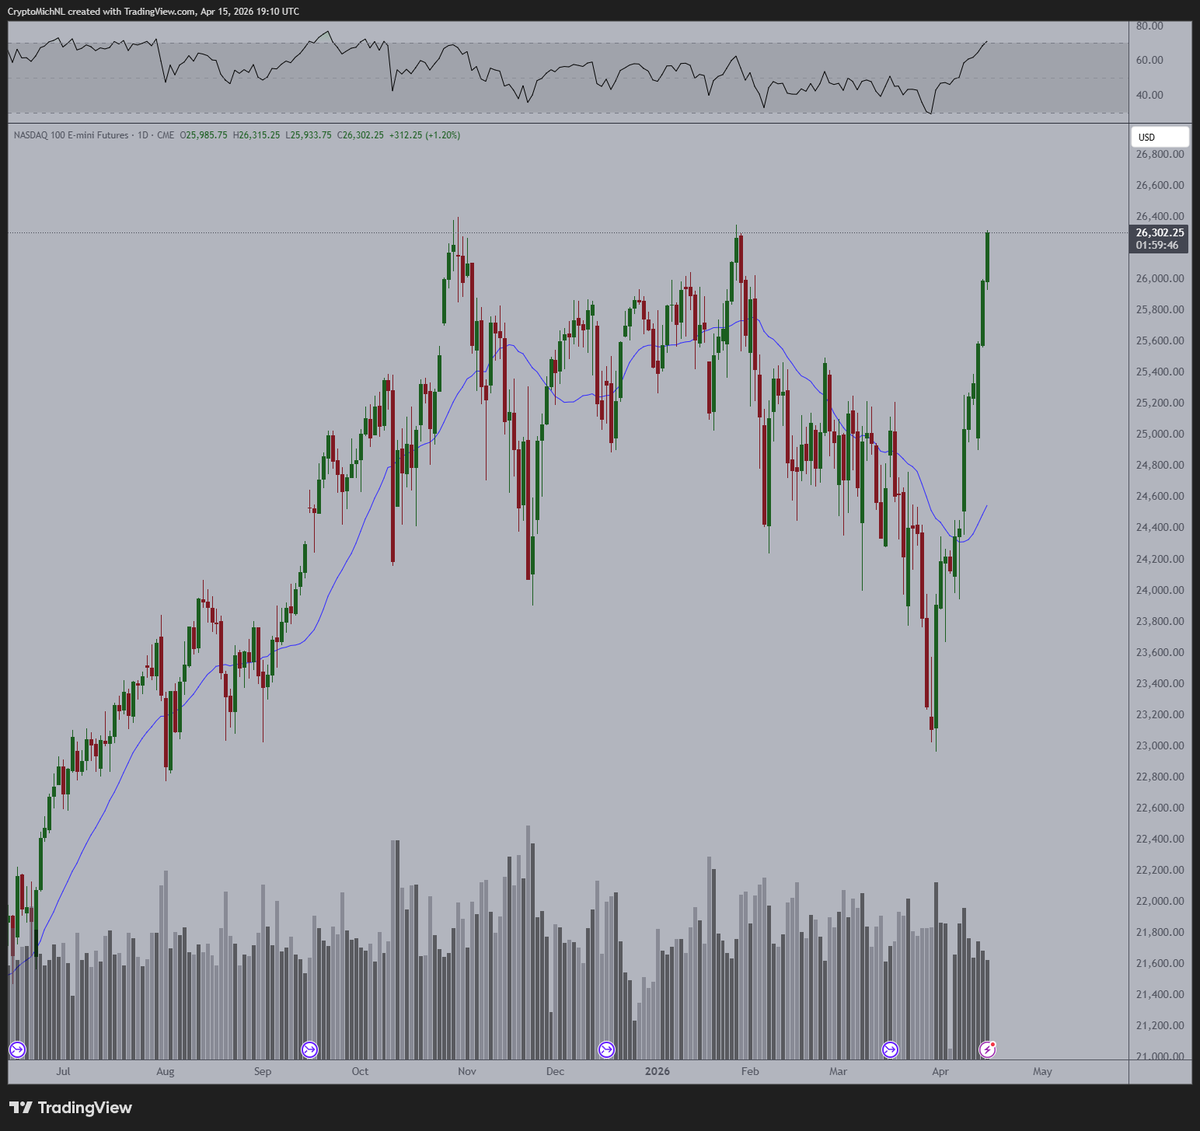Screen dimensions: 1200x1131
Task: Click the CryptoMichNL attribution header text
Action: coord(153,11)
